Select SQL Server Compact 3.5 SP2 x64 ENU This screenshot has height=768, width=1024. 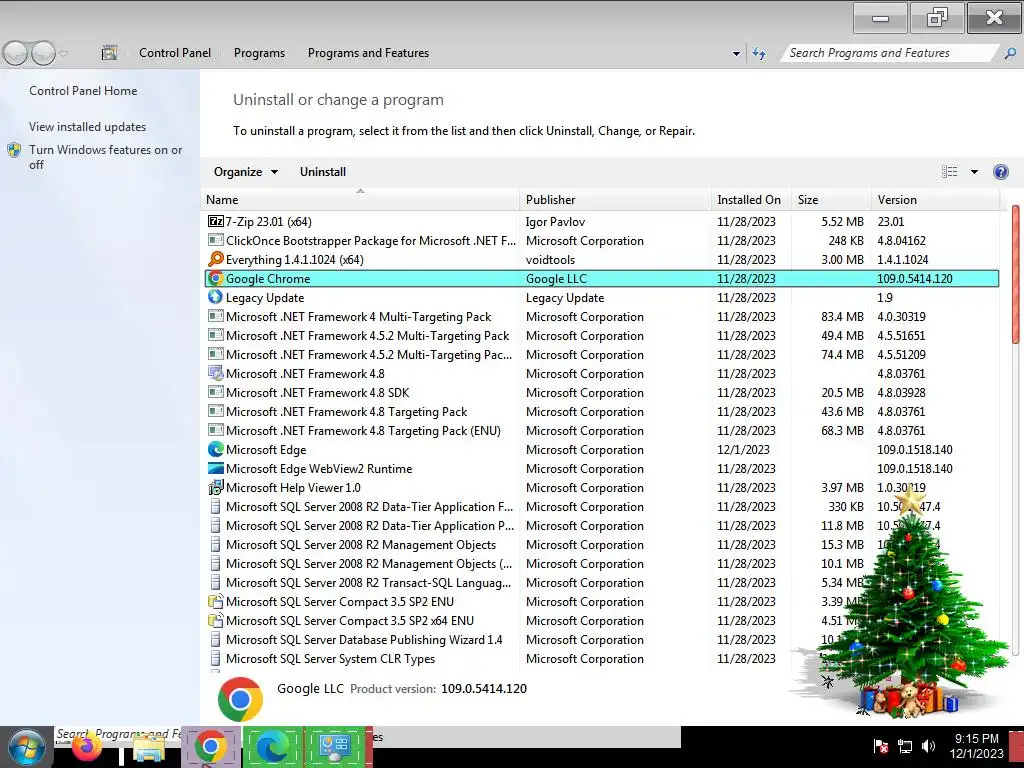pos(601,620)
